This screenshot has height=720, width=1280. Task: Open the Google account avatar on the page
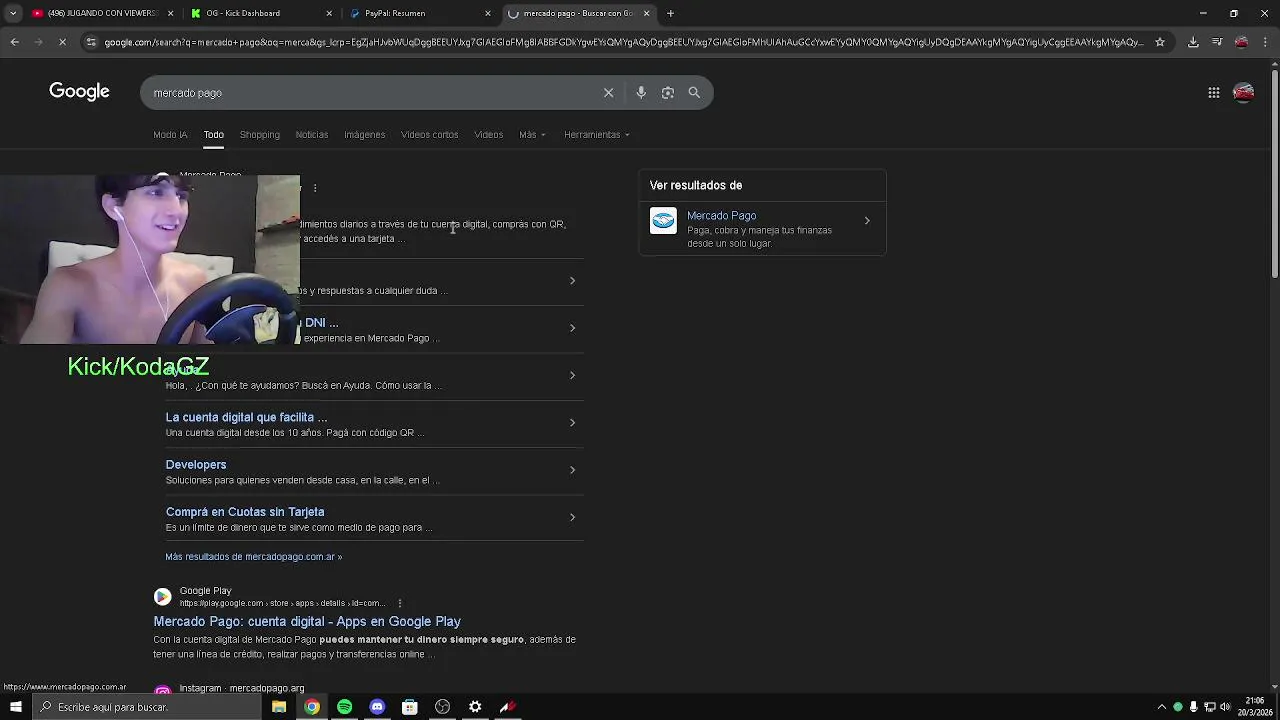1244,93
